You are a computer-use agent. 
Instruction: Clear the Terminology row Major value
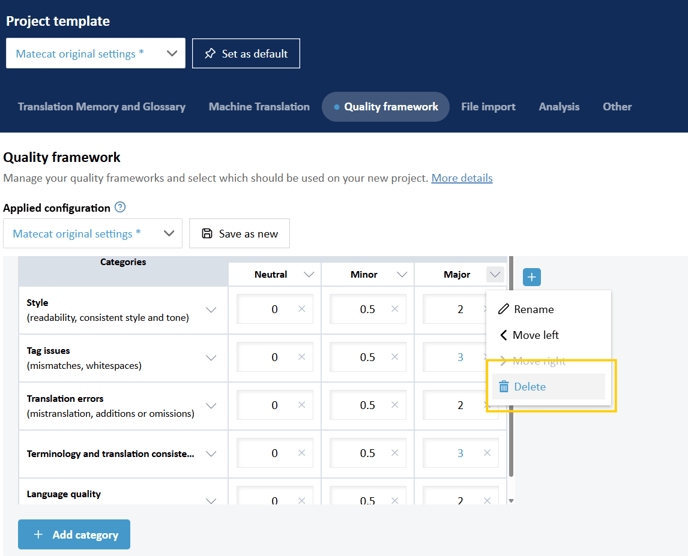(x=487, y=453)
